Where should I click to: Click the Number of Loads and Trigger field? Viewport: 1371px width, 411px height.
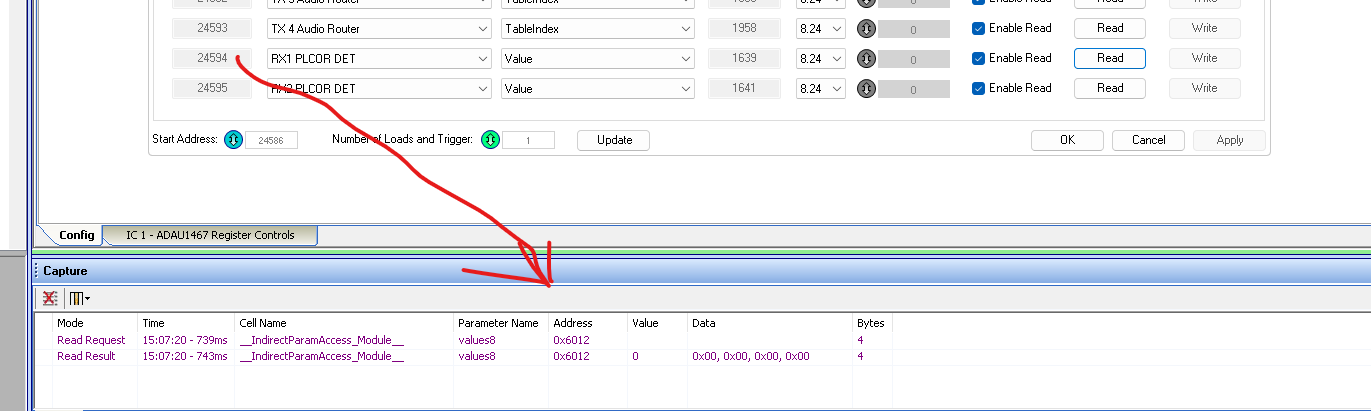528,141
